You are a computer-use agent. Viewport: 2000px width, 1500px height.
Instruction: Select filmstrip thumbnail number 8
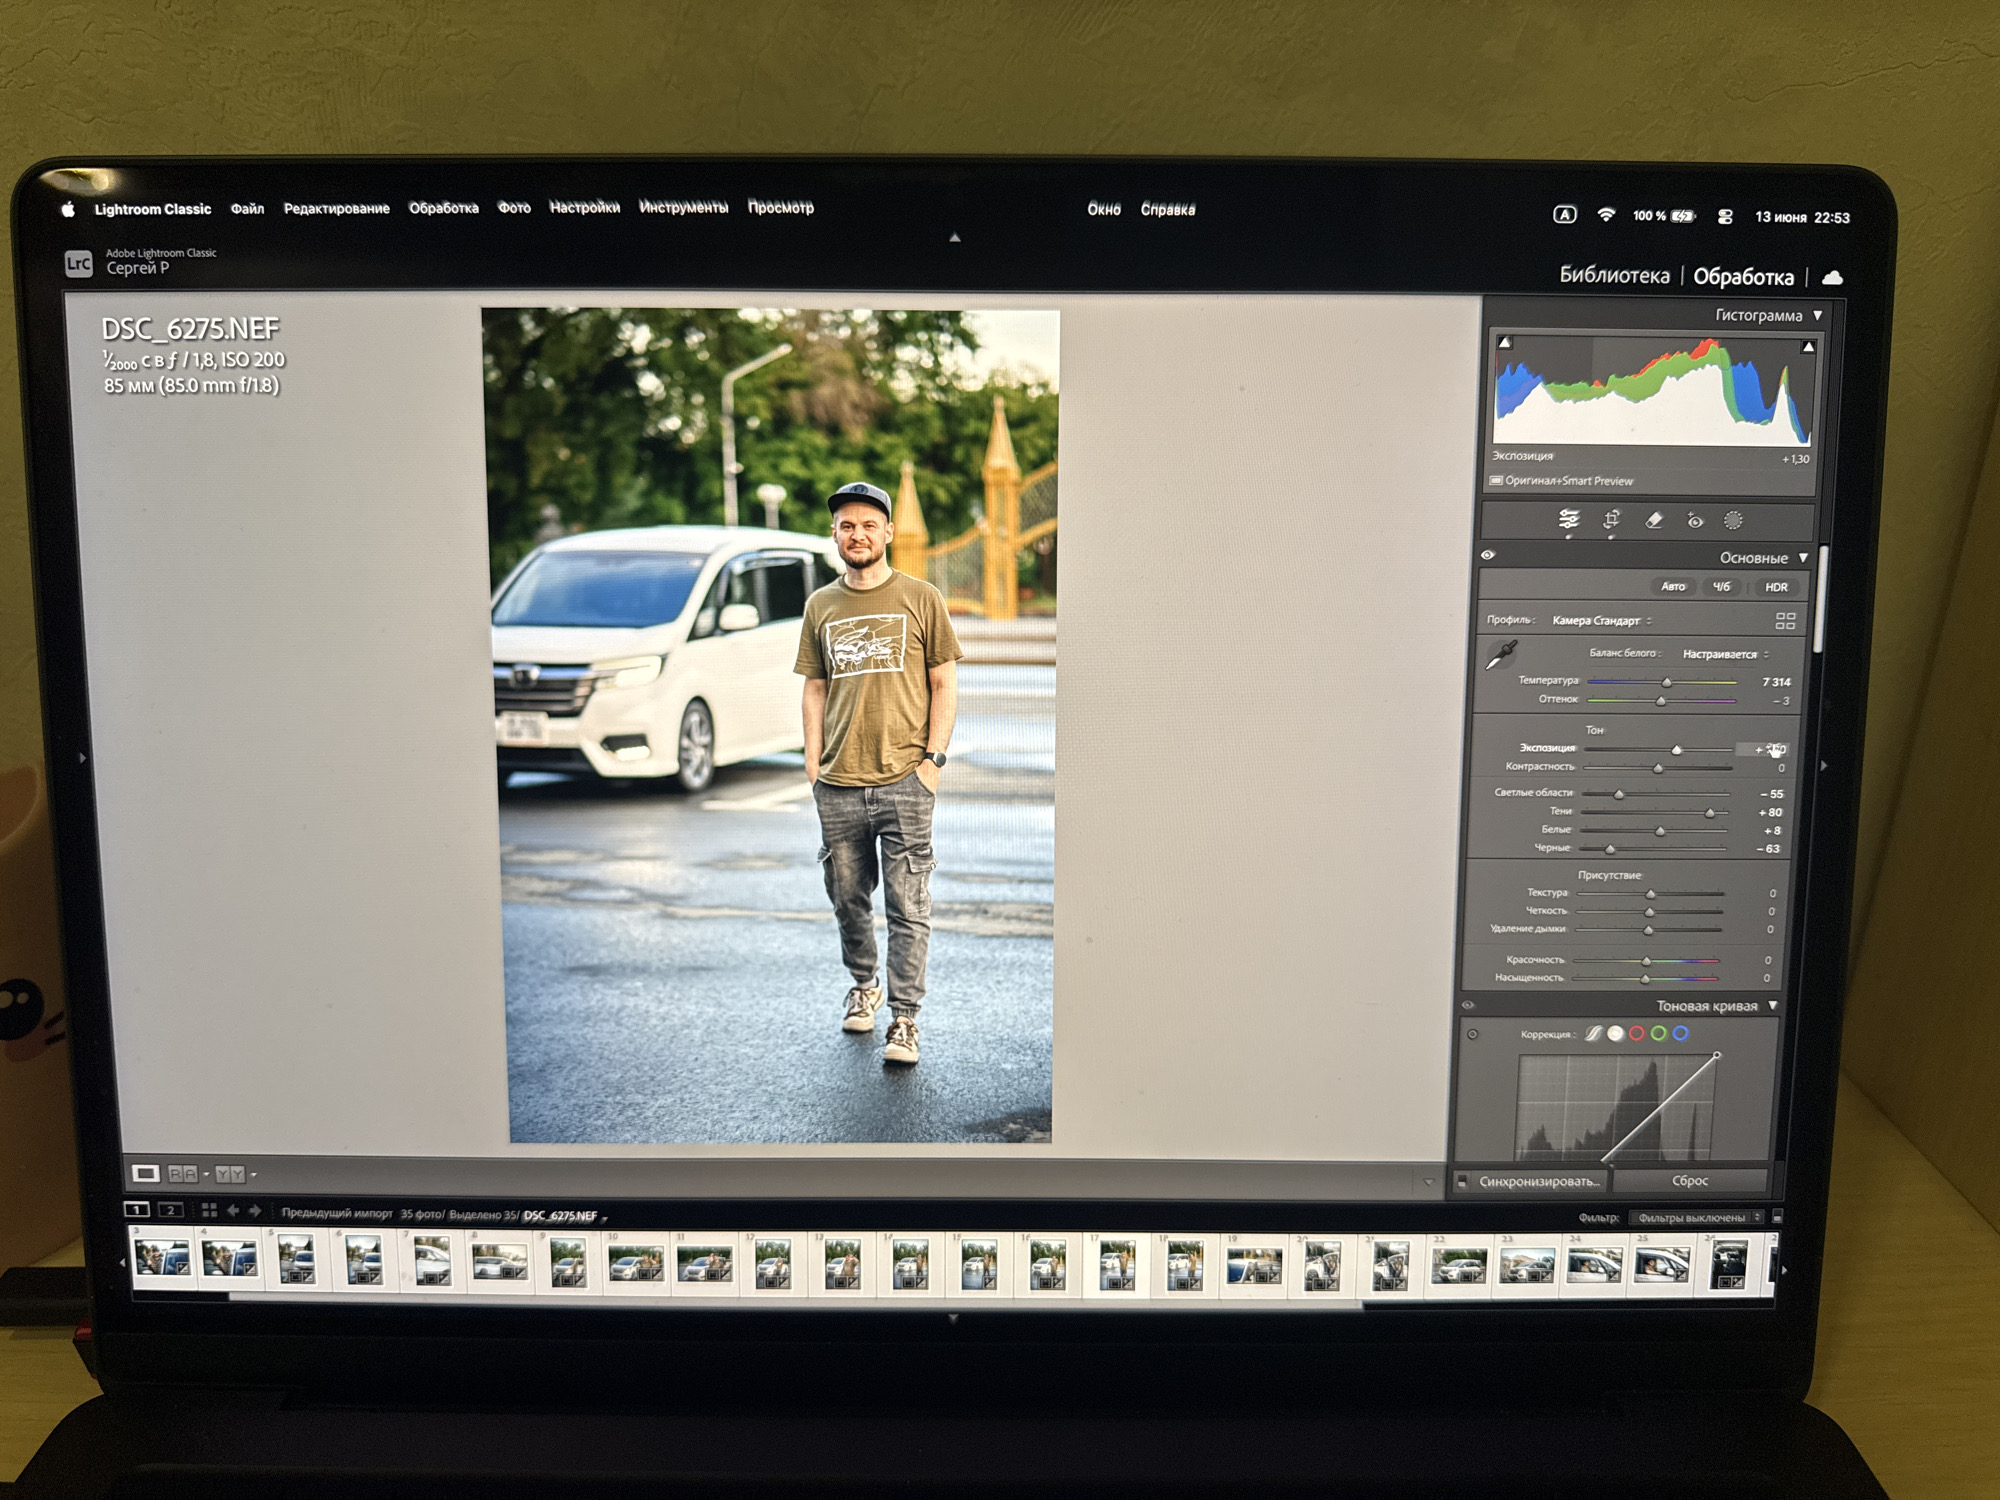tap(499, 1263)
